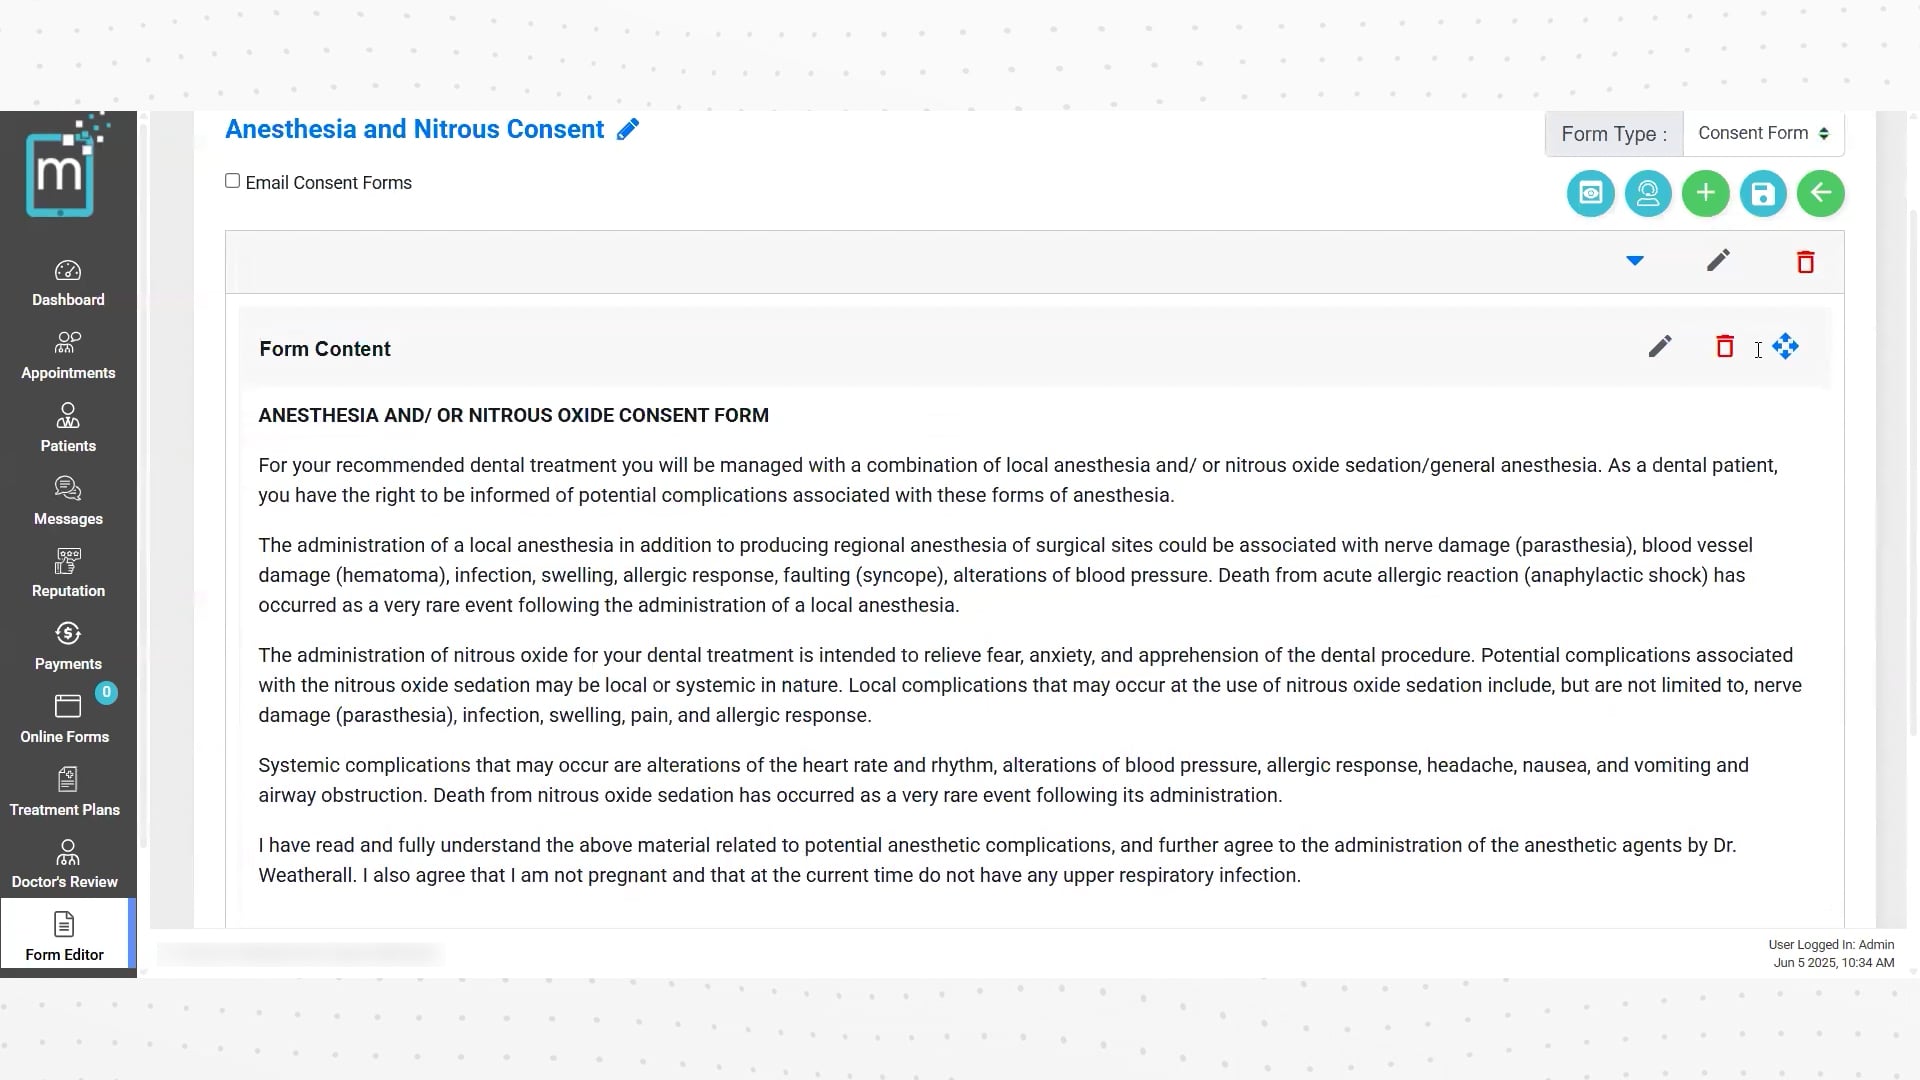
Task: Go back using the green arrow button
Action: [1820, 194]
